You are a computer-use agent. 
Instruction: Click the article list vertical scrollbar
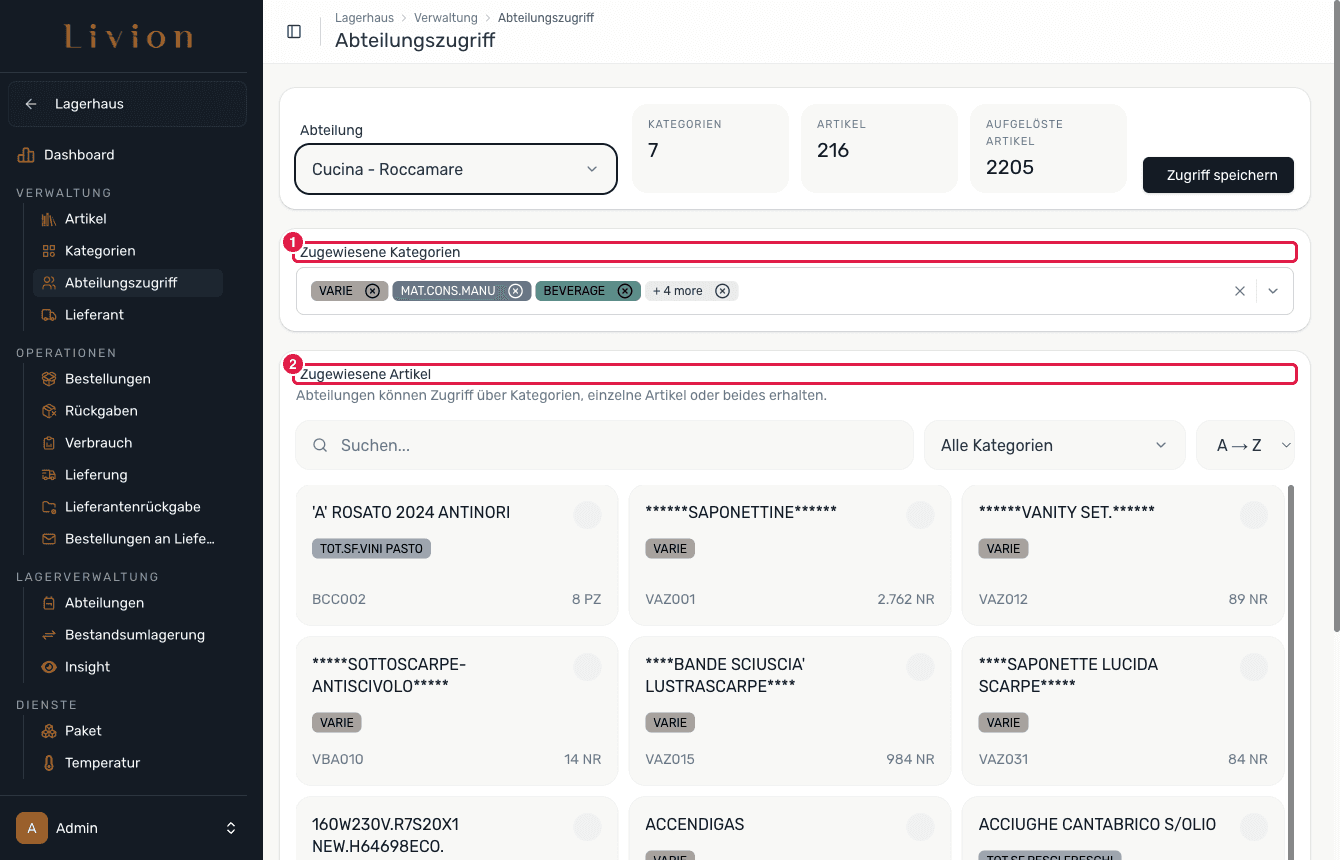[x=1288, y=672]
